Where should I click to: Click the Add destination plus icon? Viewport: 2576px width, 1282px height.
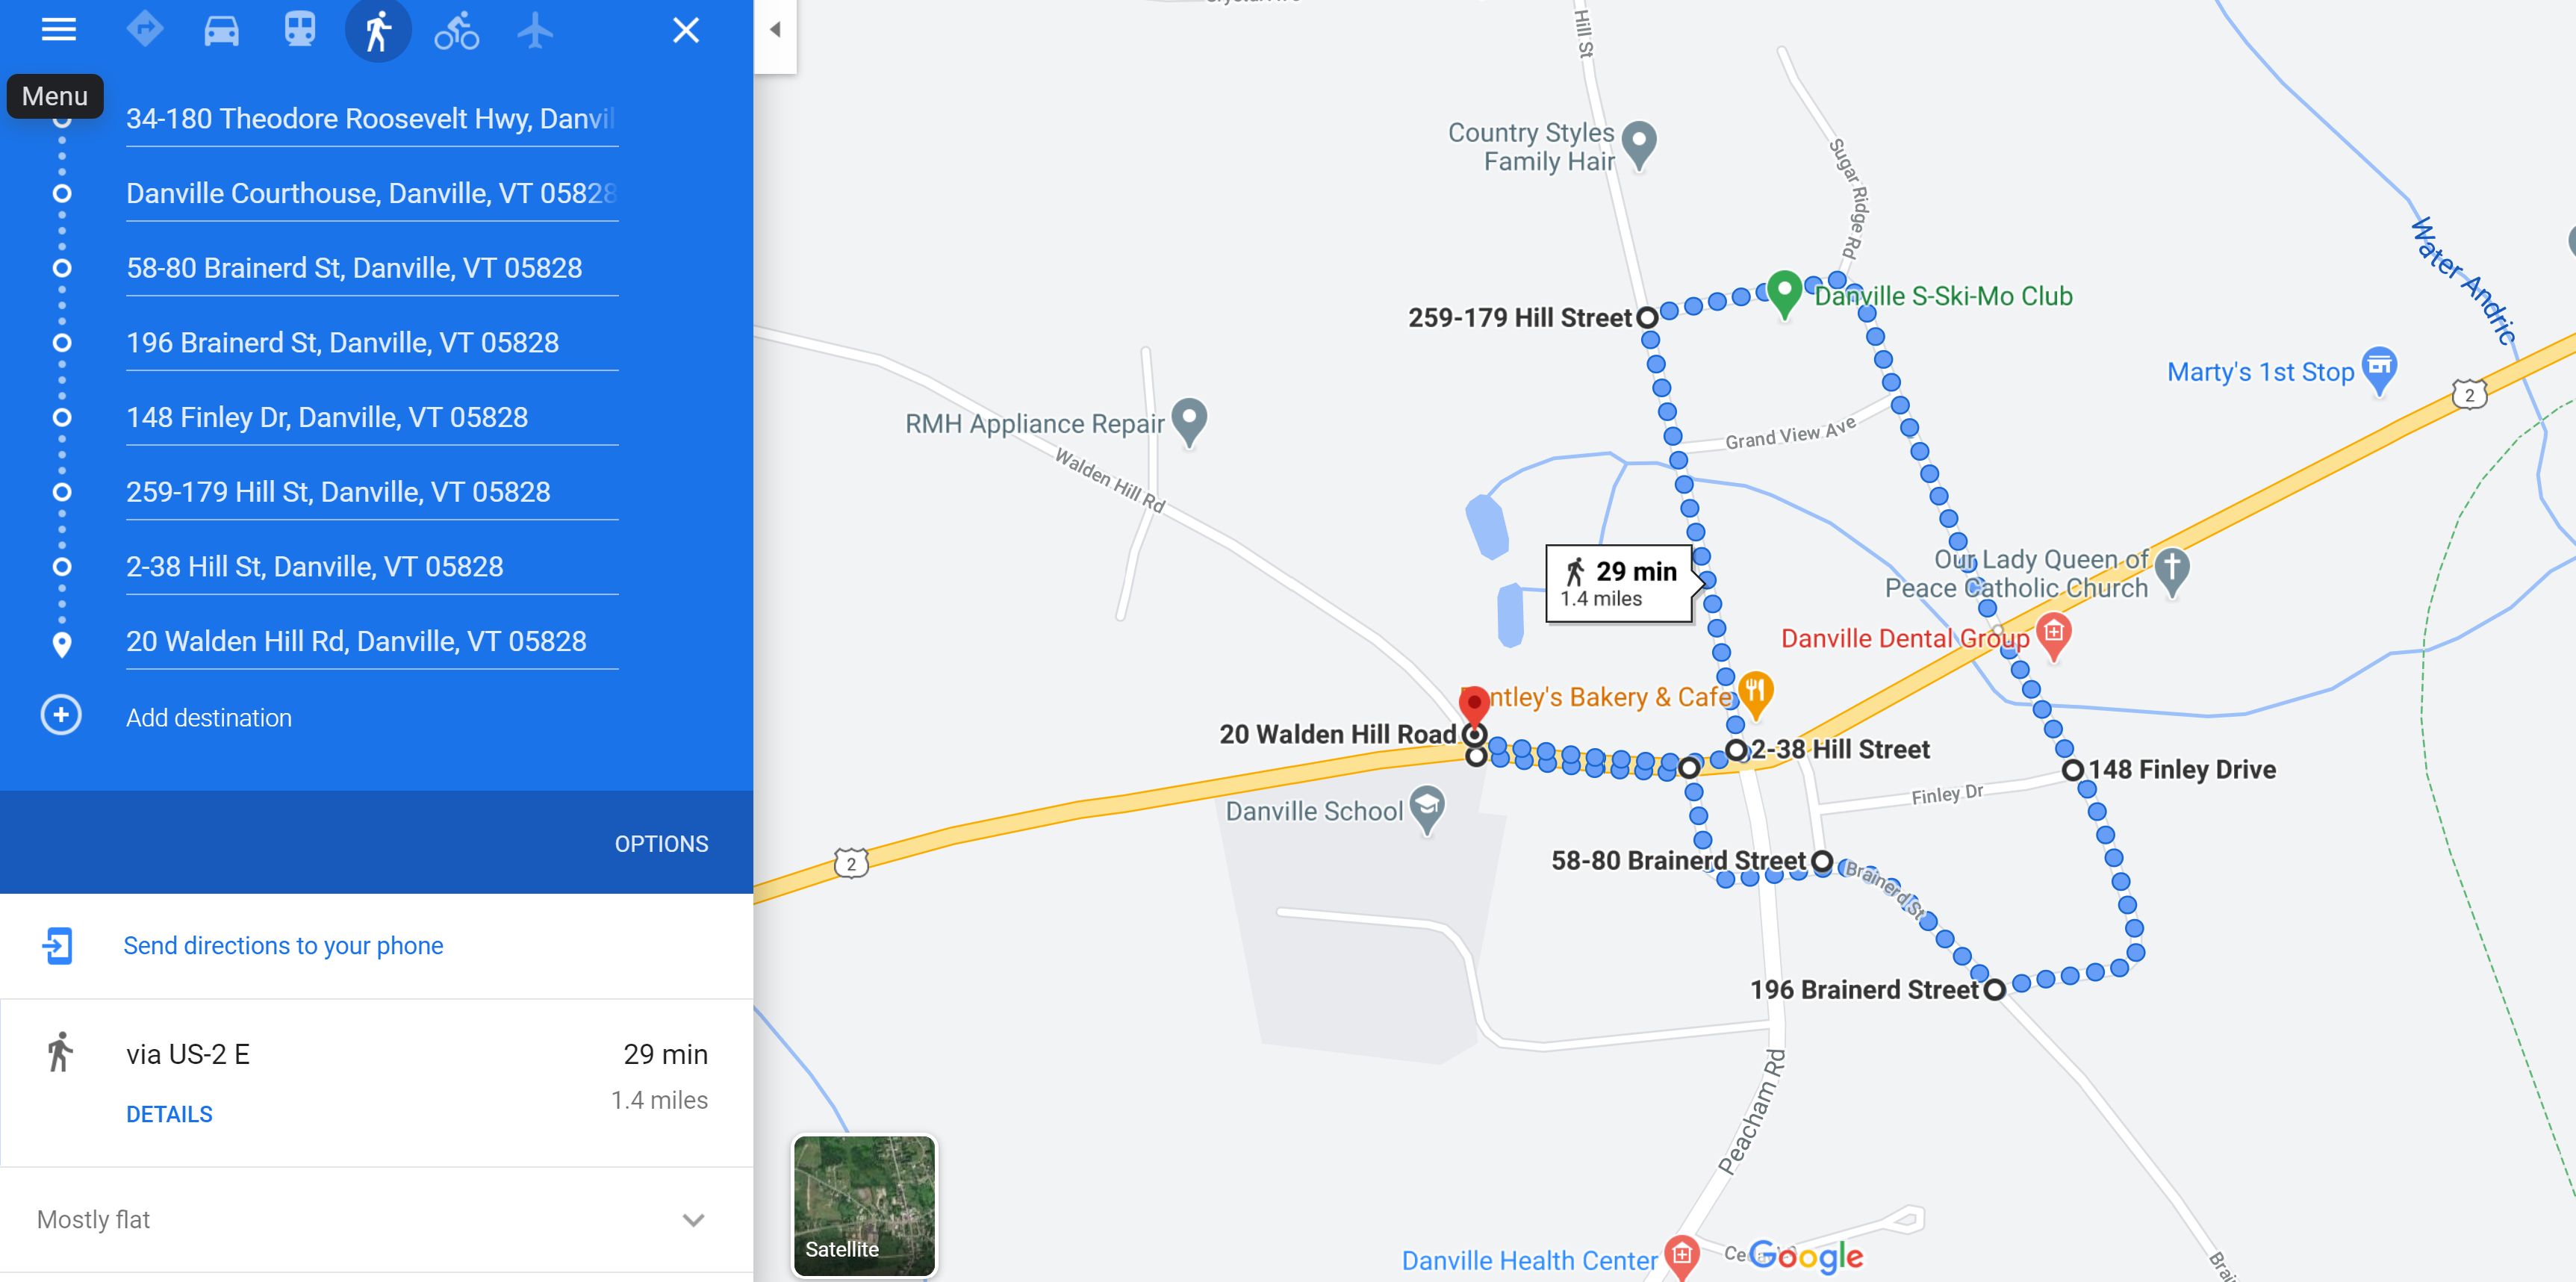tap(61, 715)
